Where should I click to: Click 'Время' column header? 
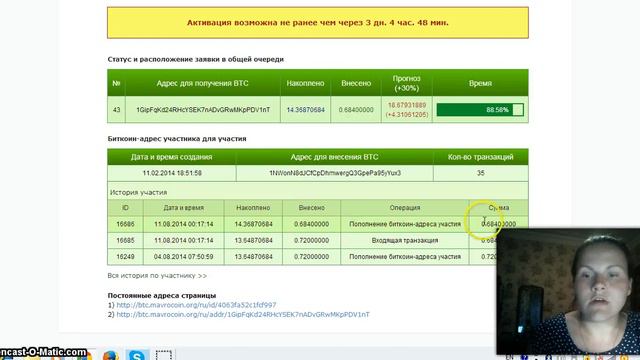pyautogui.click(x=480, y=83)
